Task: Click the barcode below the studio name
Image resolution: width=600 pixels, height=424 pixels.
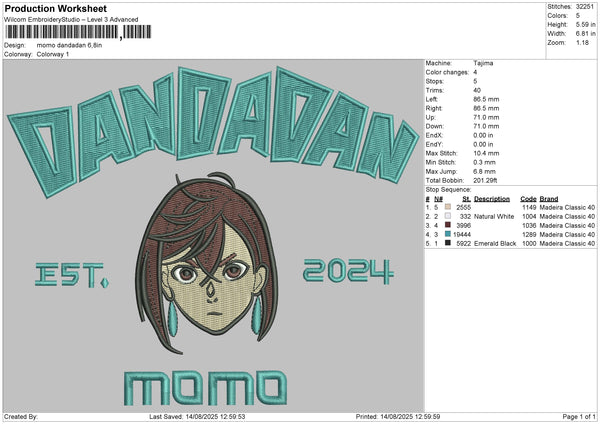Action: [78, 32]
